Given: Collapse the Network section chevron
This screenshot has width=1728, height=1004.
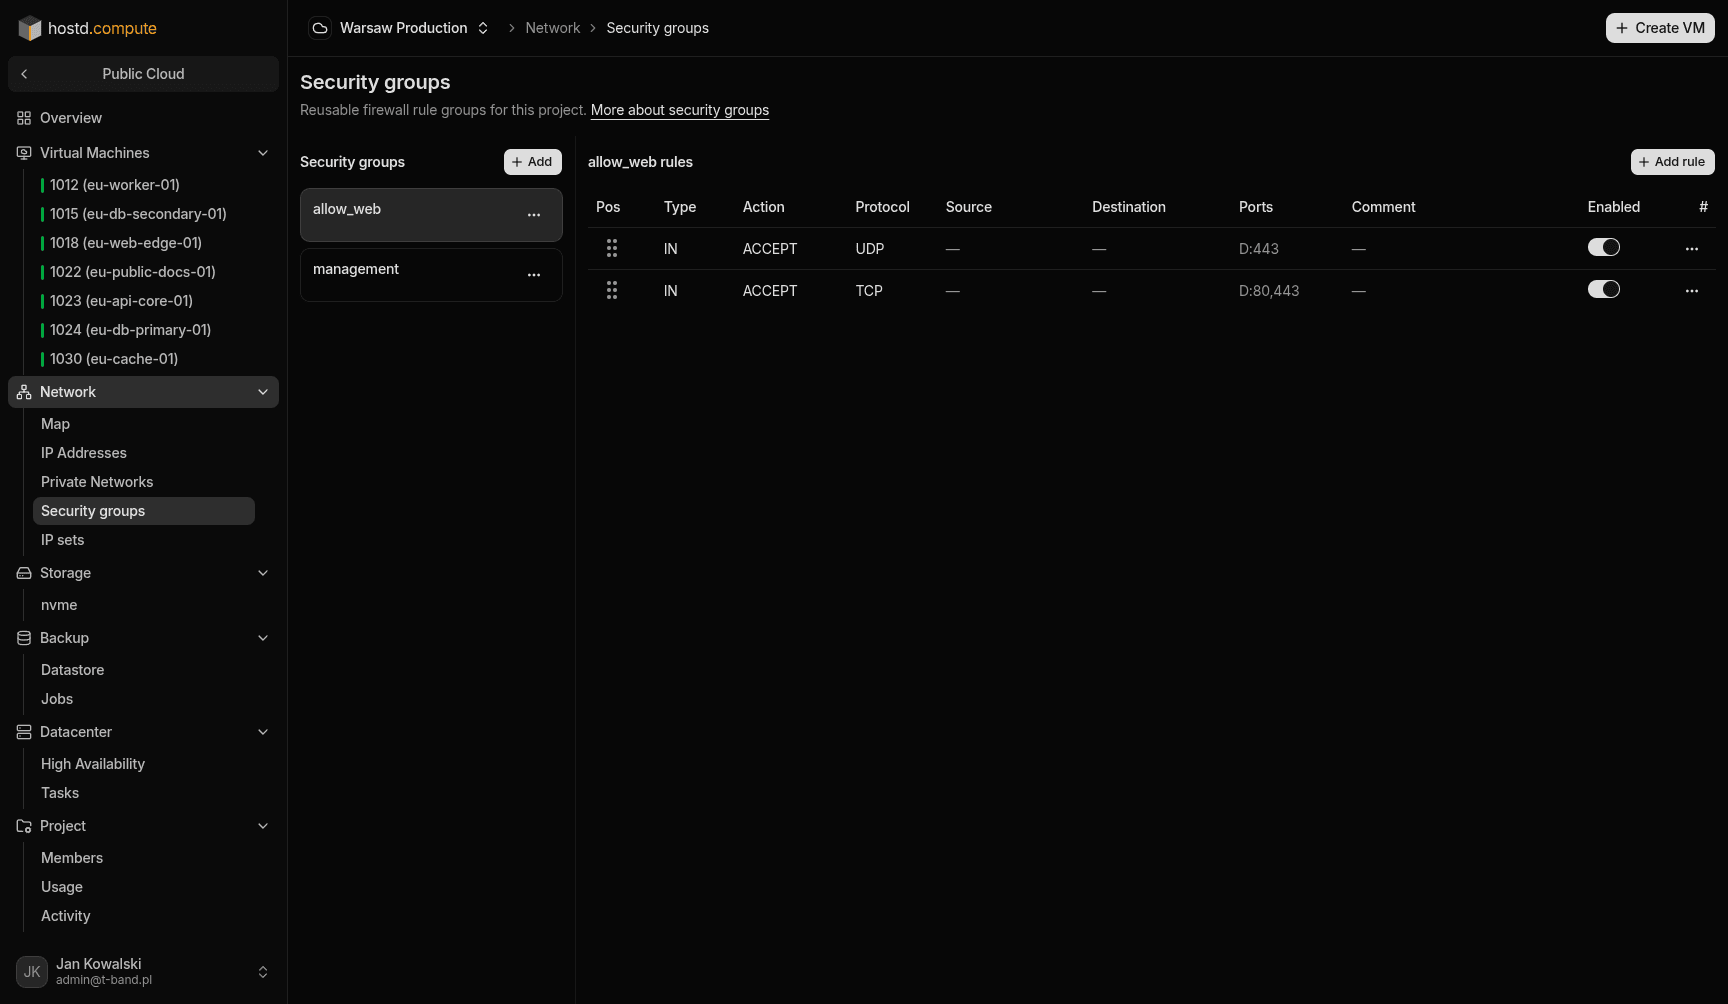Looking at the screenshot, I should 263,392.
